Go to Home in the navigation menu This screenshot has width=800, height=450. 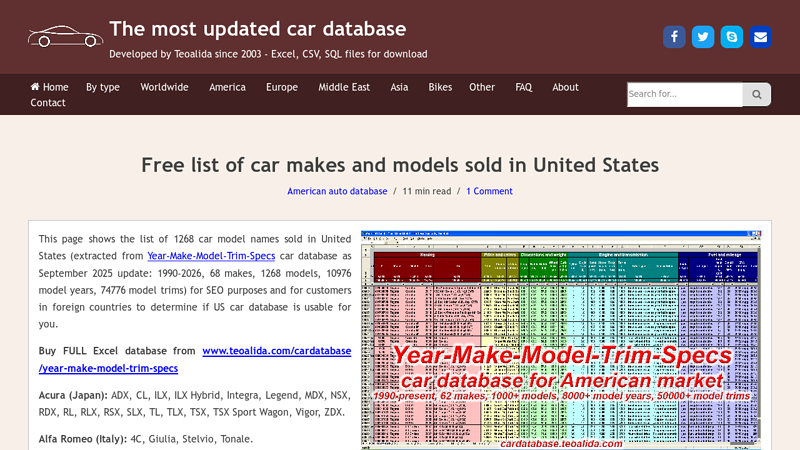(x=49, y=87)
